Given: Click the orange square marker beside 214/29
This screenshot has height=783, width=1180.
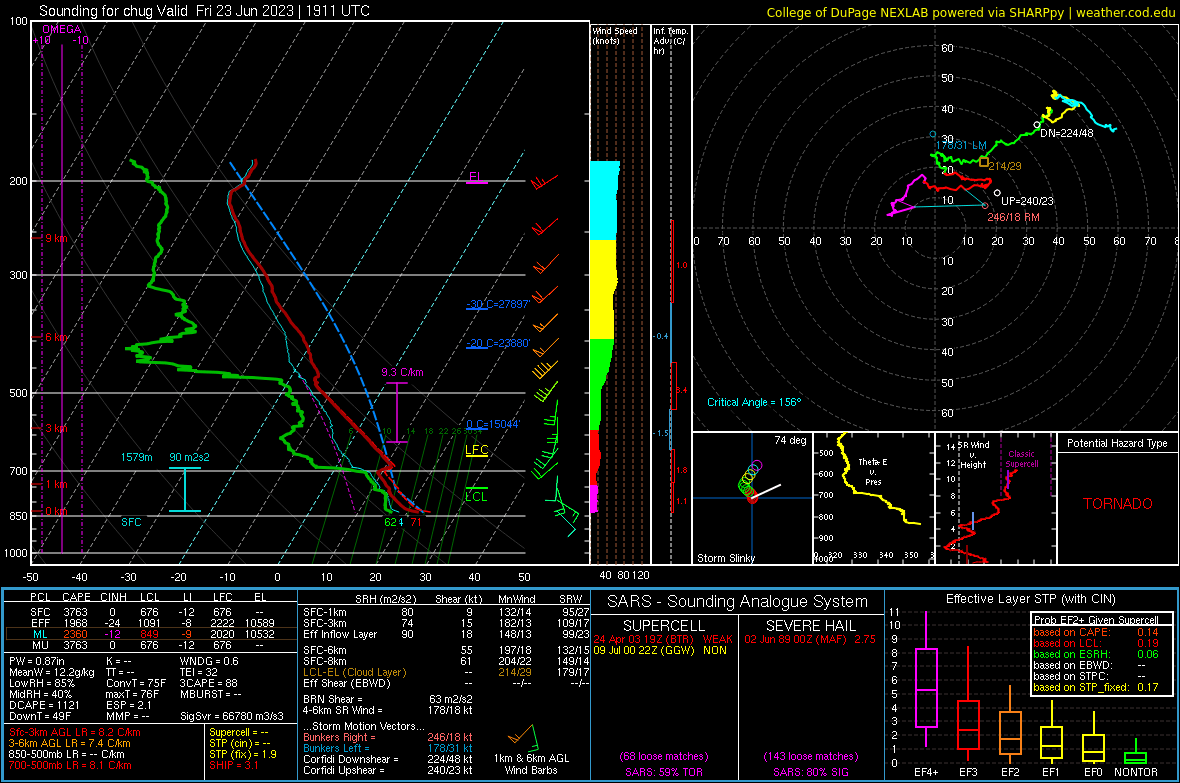Looking at the screenshot, I should coord(984,162).
